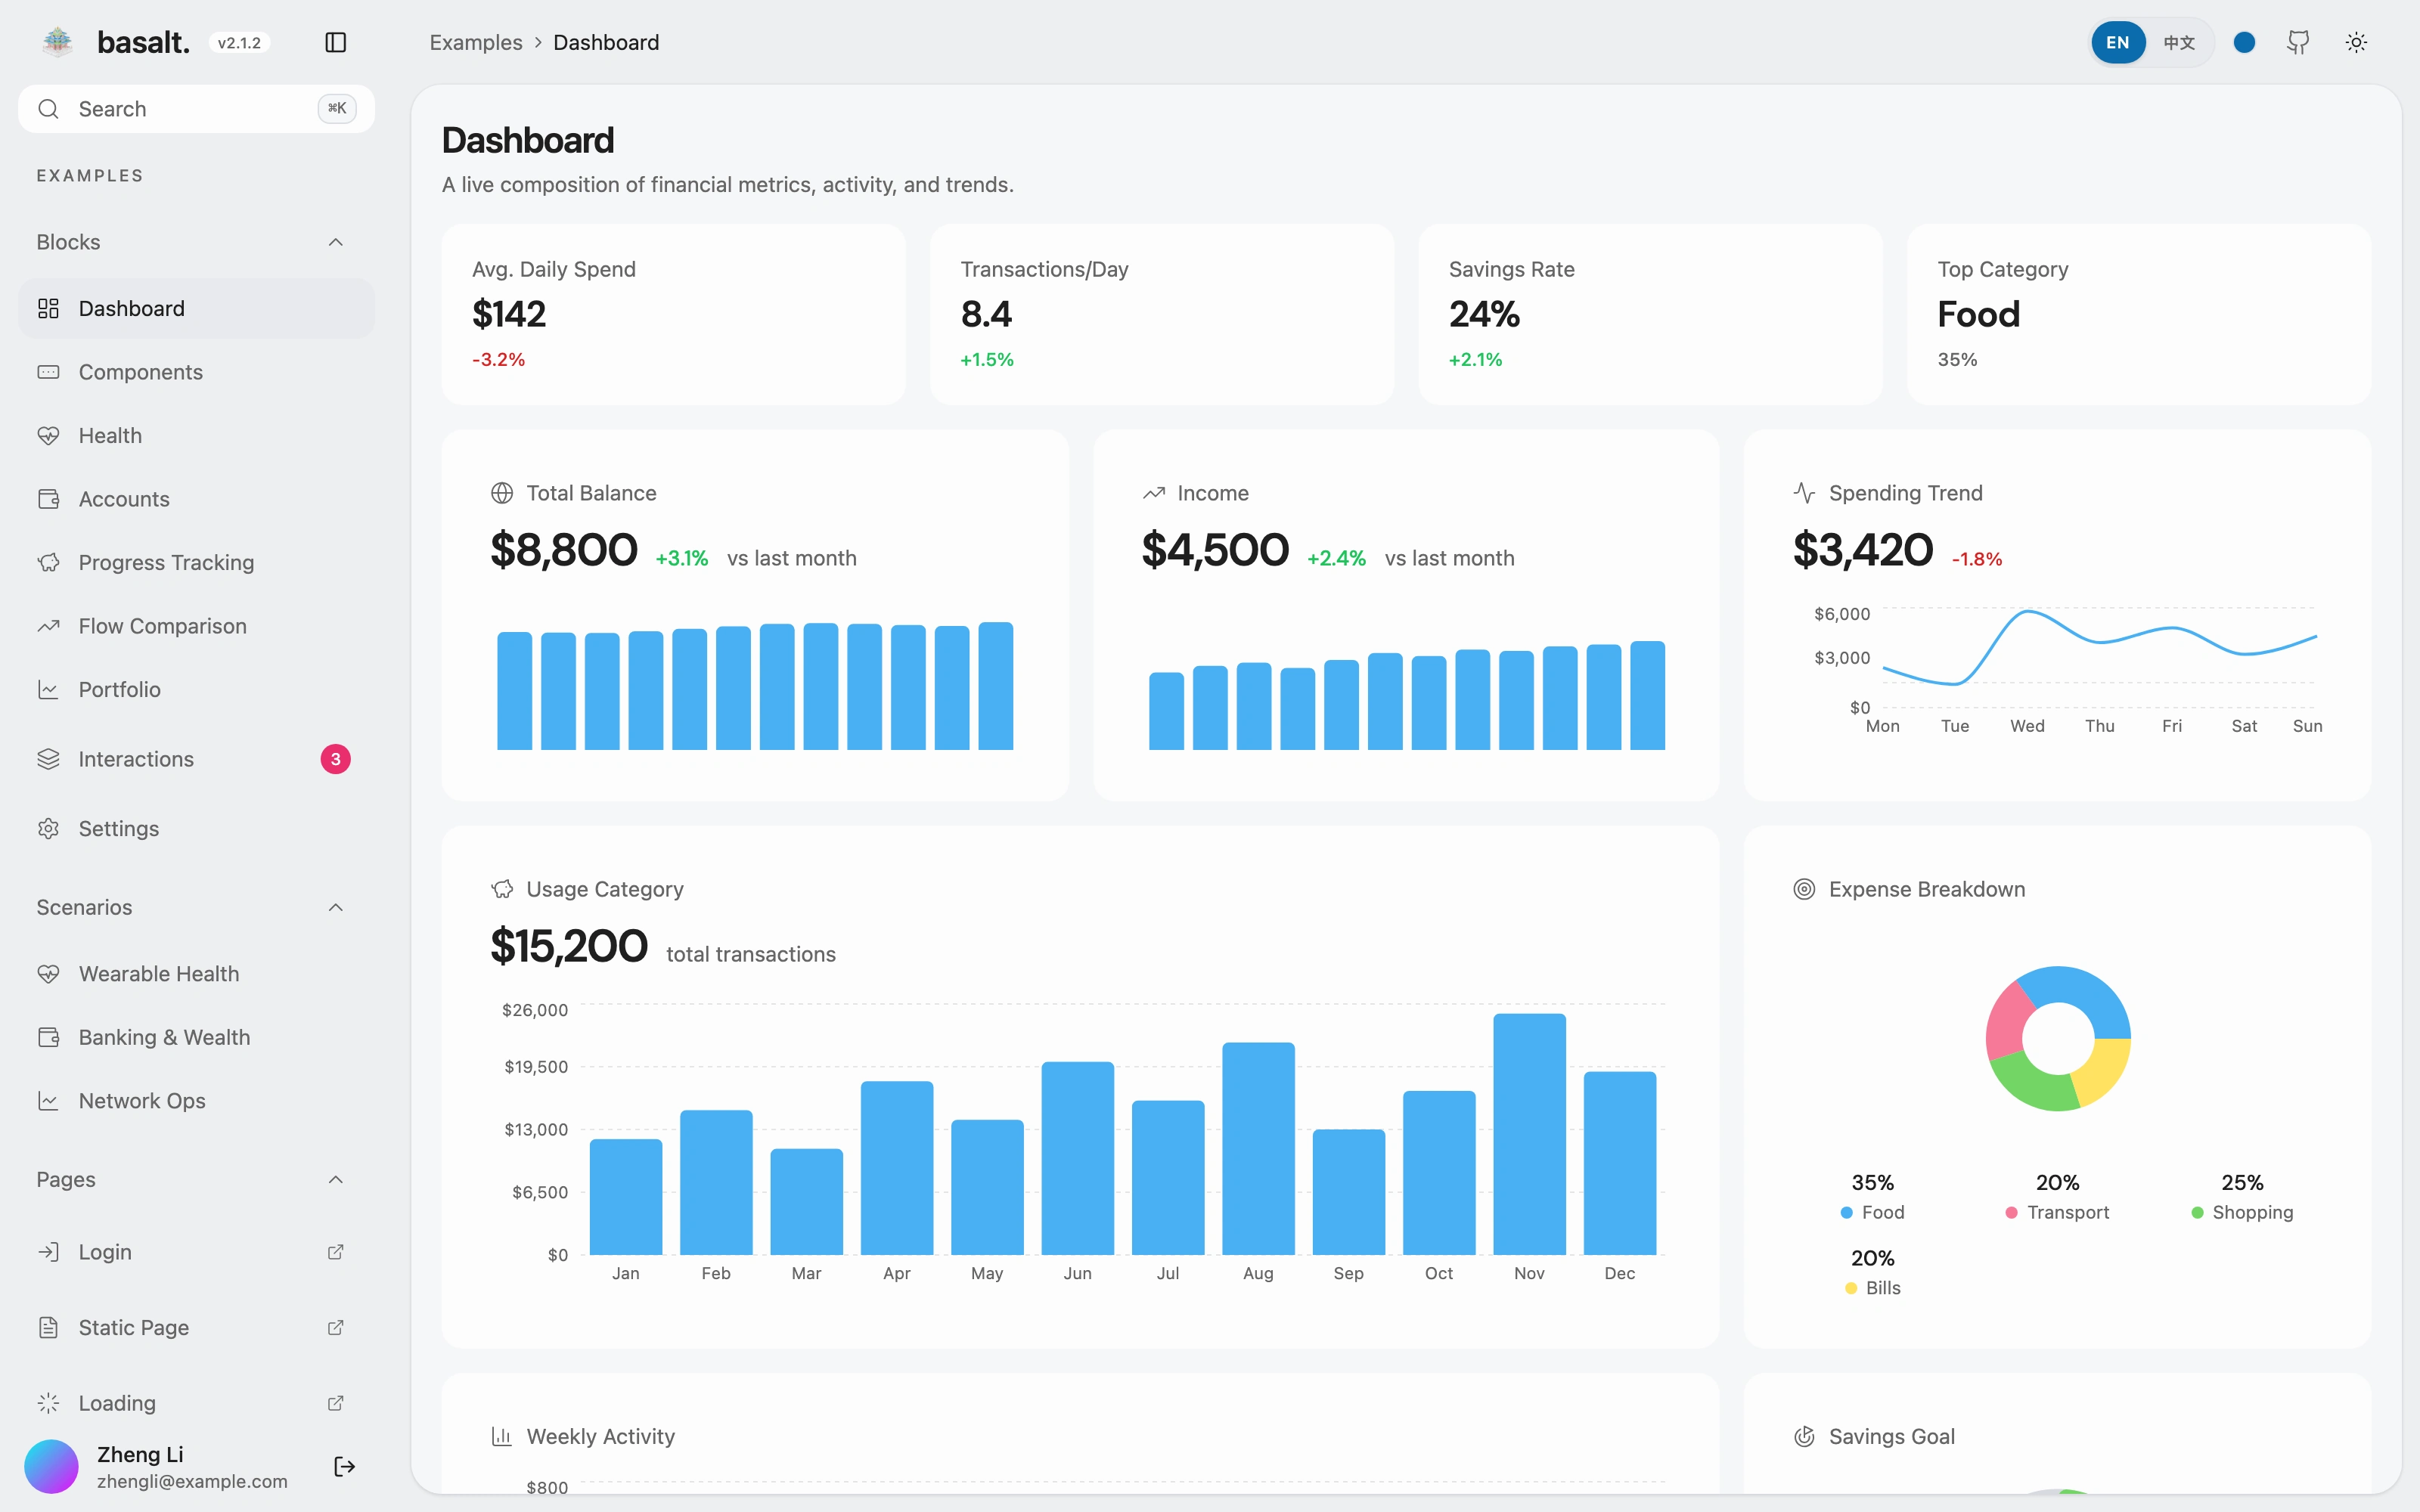Click the Wearable Health heart icon
The width and height of the screenshot is (2420, 1512).
(48, 974)
